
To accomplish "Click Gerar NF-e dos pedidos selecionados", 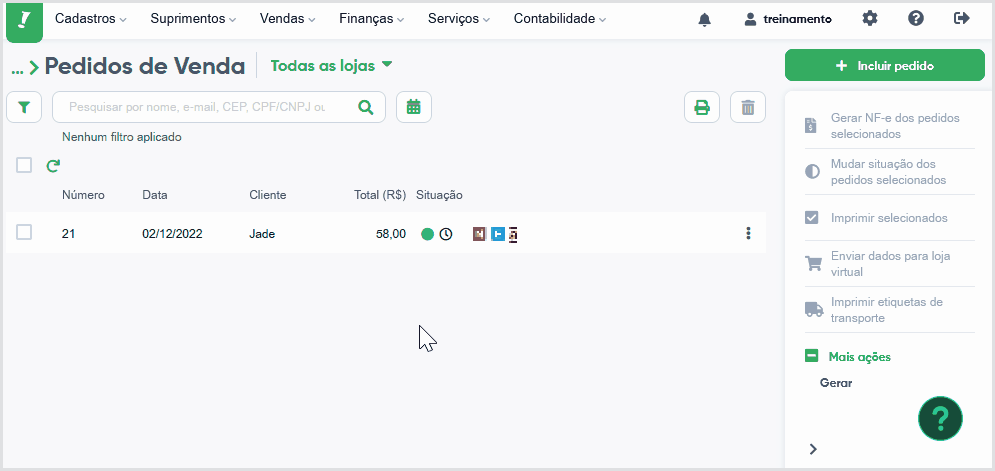I will [x=889, y=126].
